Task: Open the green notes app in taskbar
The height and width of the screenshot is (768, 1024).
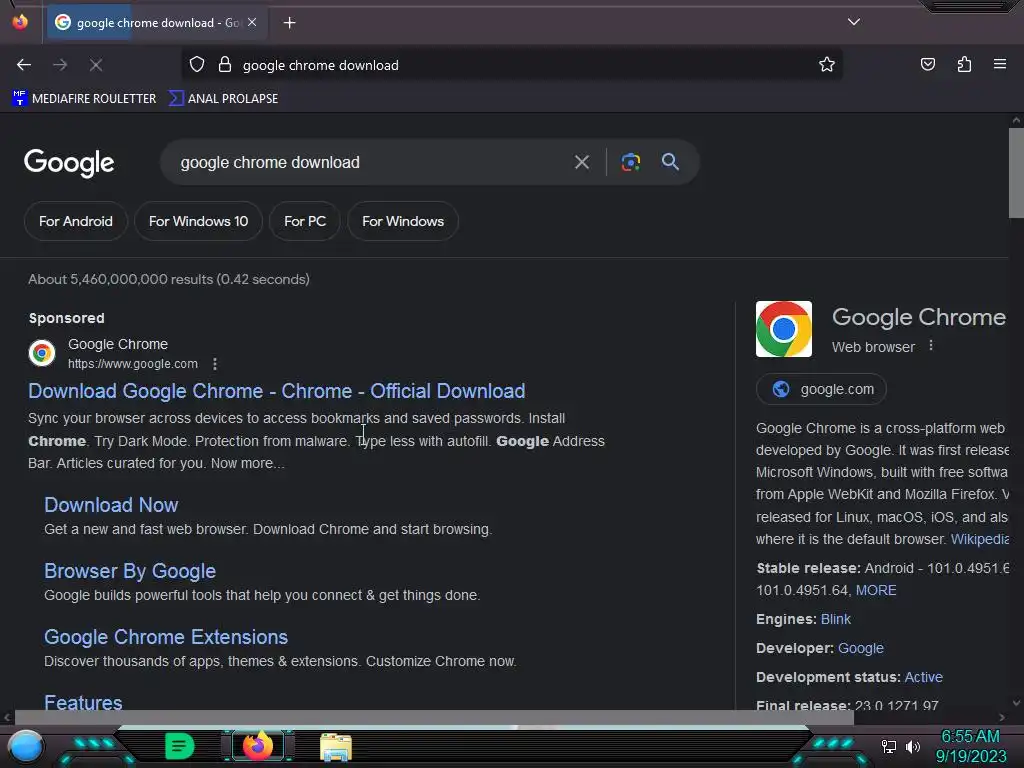Action: 179,746
